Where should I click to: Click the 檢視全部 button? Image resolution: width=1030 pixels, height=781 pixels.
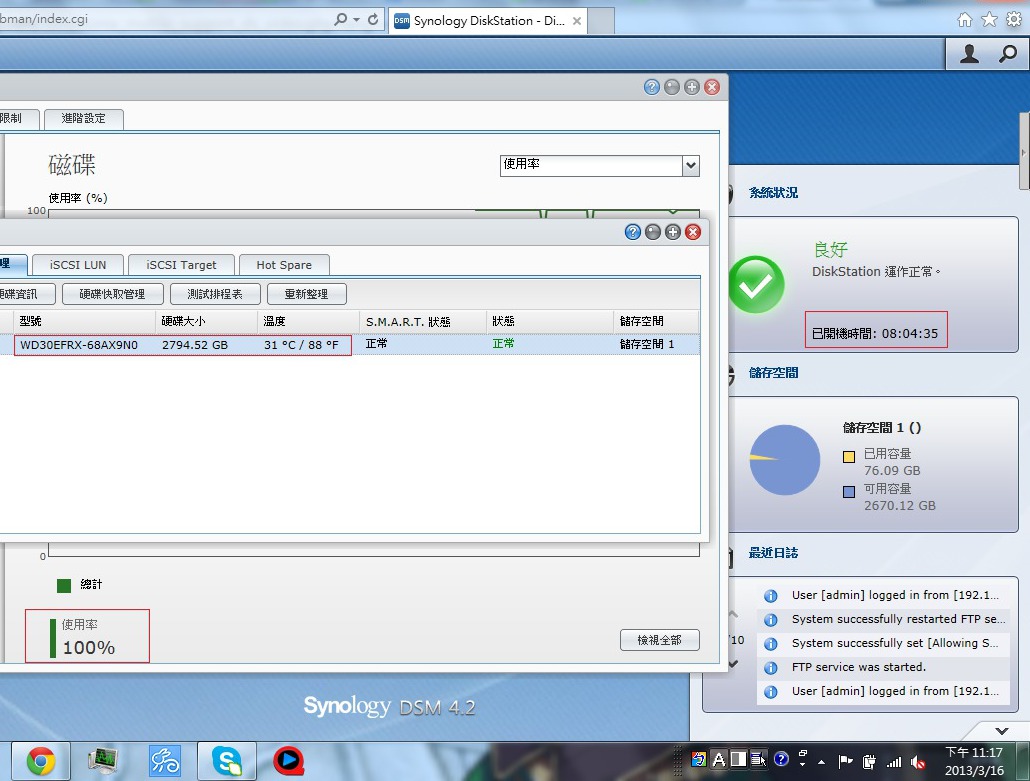[660, 640]
